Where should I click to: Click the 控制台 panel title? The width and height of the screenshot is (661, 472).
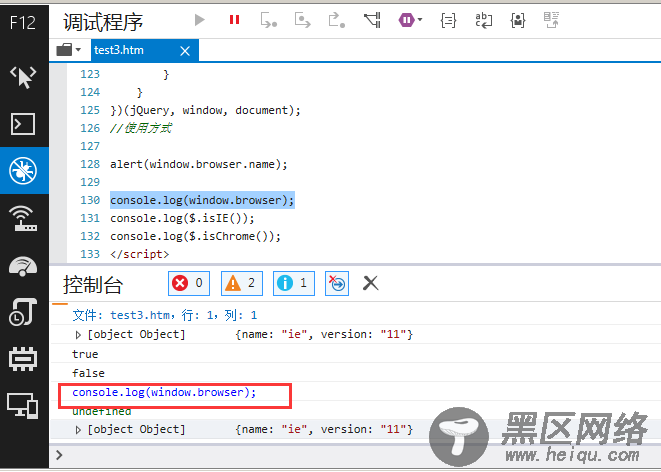click(93, 284)
